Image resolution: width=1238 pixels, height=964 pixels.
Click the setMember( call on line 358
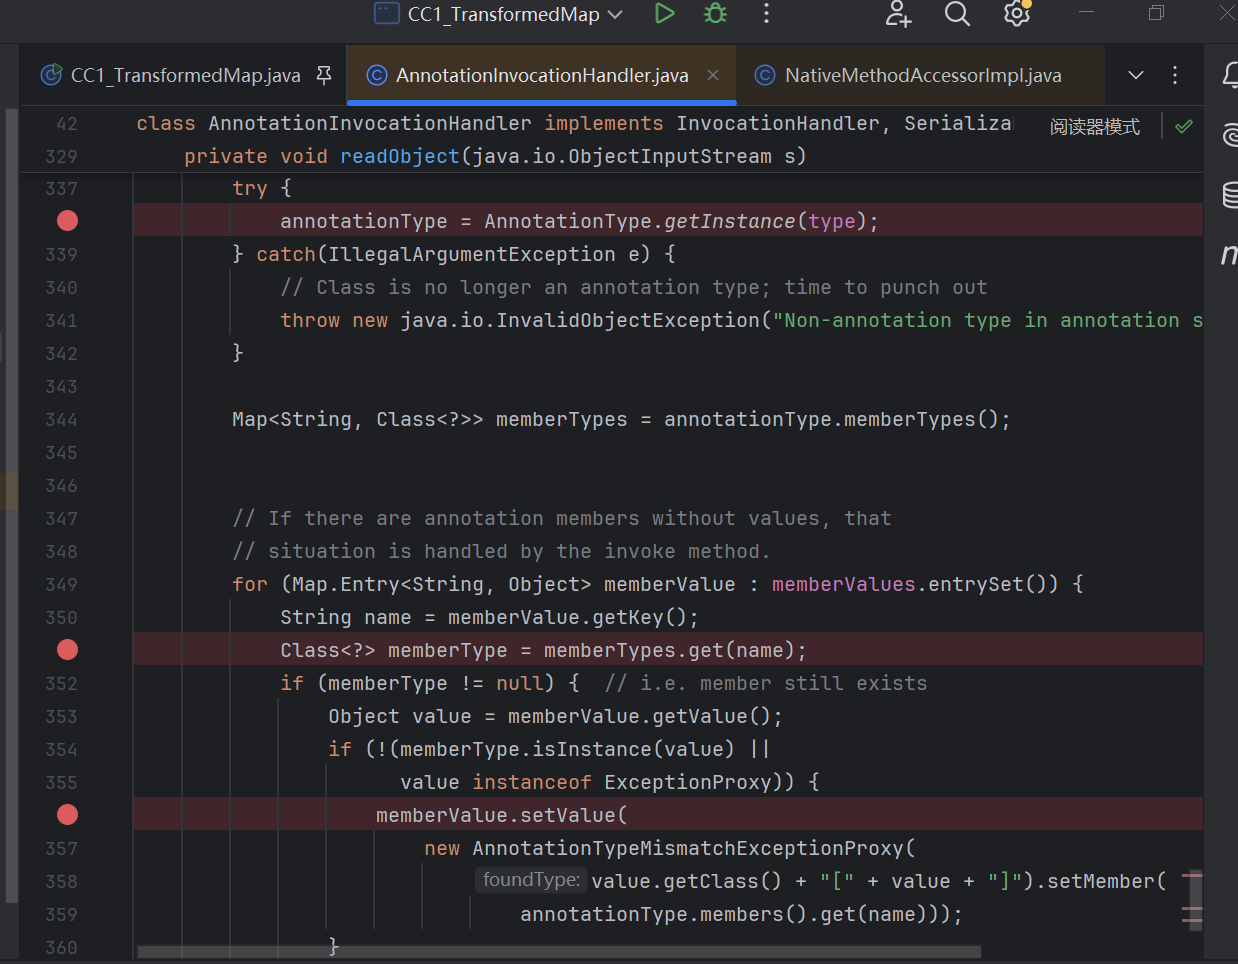(1106, 882)
